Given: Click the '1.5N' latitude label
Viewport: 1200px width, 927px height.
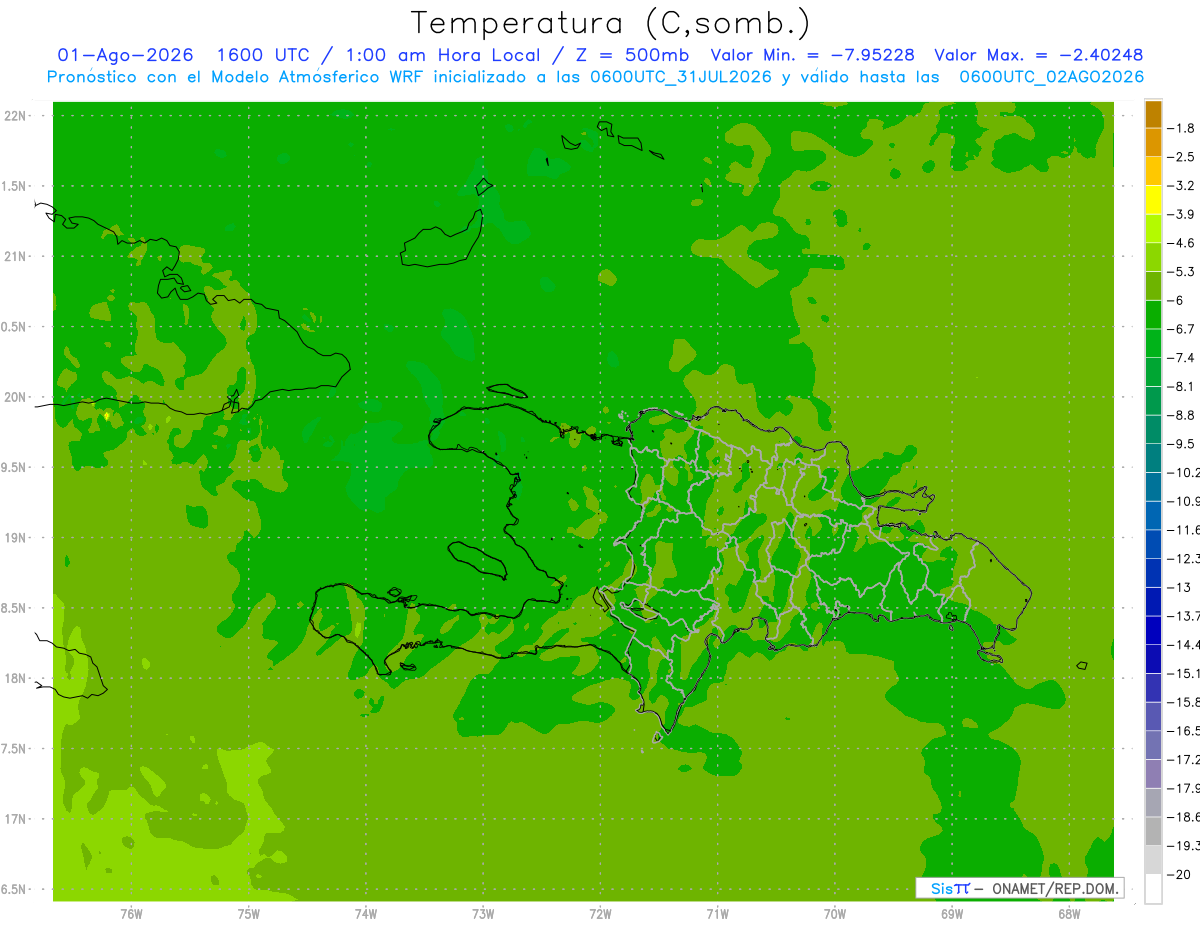Looking at the screenshot, I should point(14,186).
